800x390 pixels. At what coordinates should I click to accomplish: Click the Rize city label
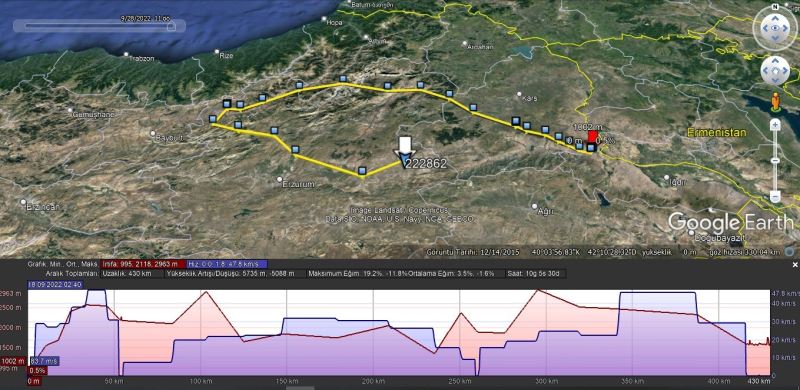(226, 56)
